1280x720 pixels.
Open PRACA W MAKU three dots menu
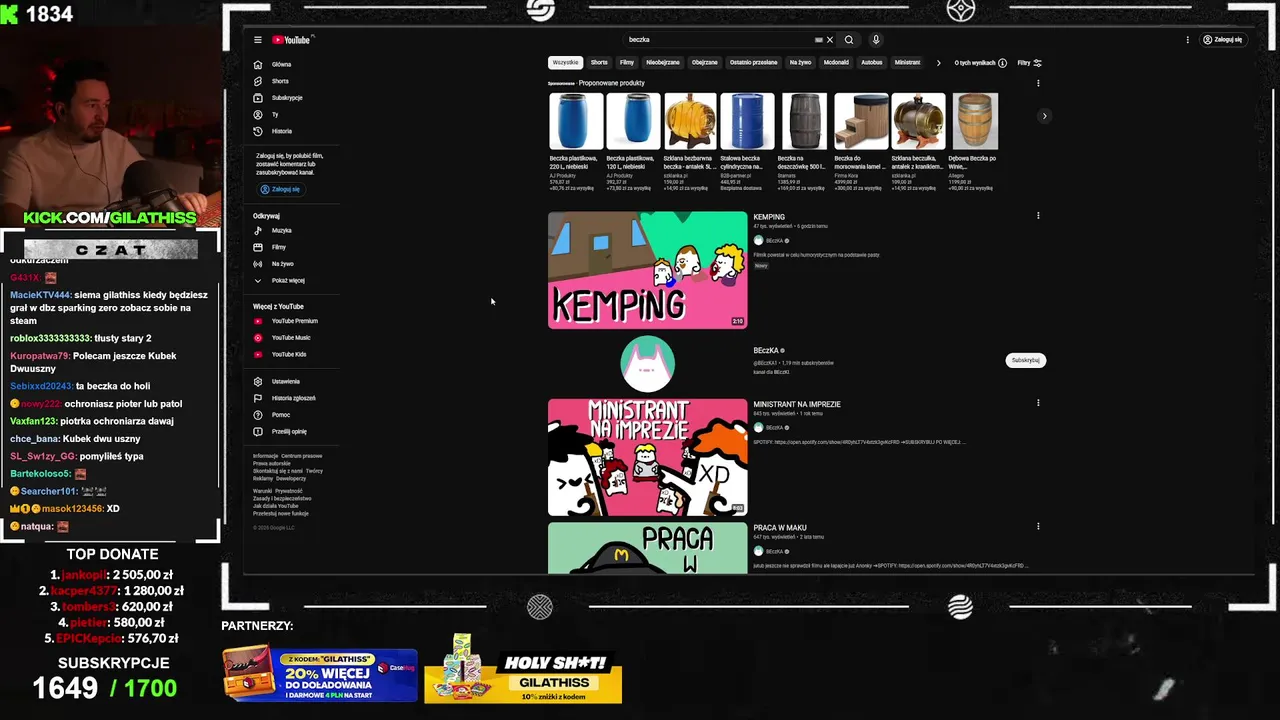(1038, 526)
